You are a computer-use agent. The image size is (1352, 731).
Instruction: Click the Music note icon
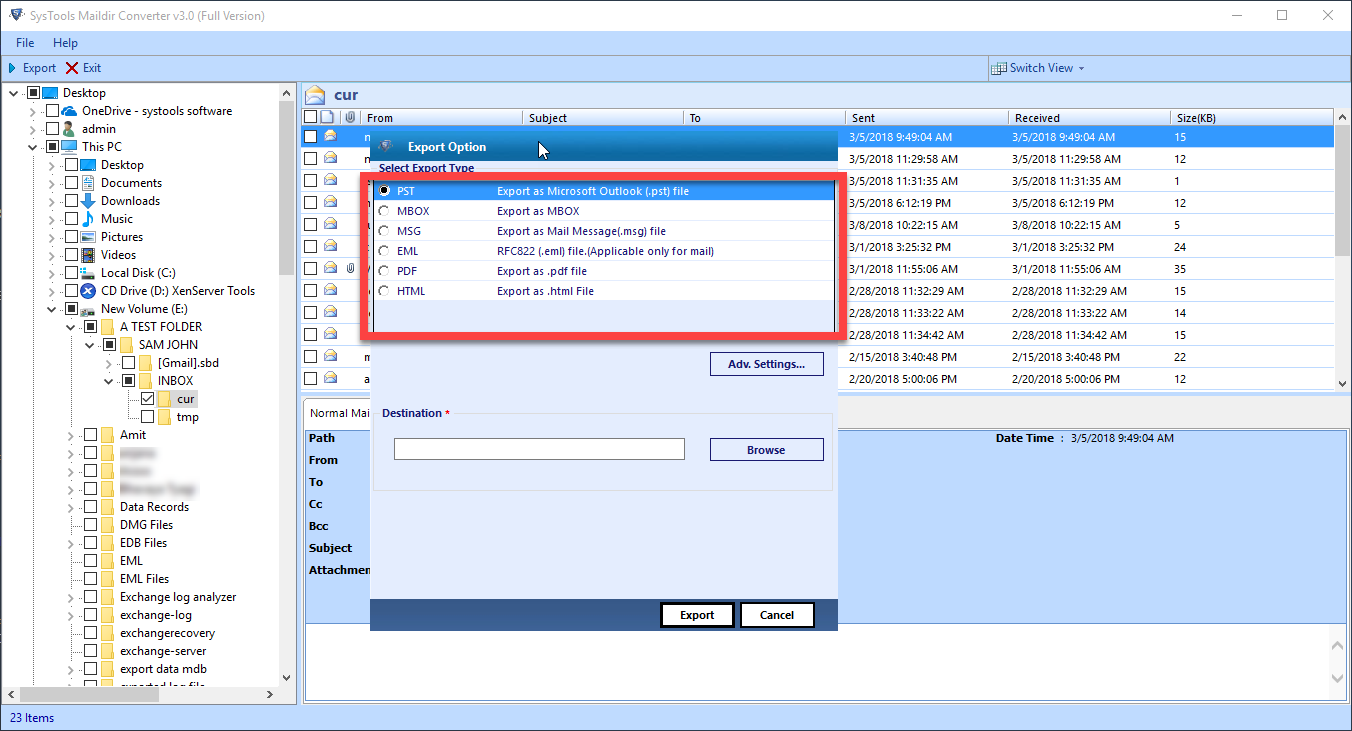coord(88,219)
